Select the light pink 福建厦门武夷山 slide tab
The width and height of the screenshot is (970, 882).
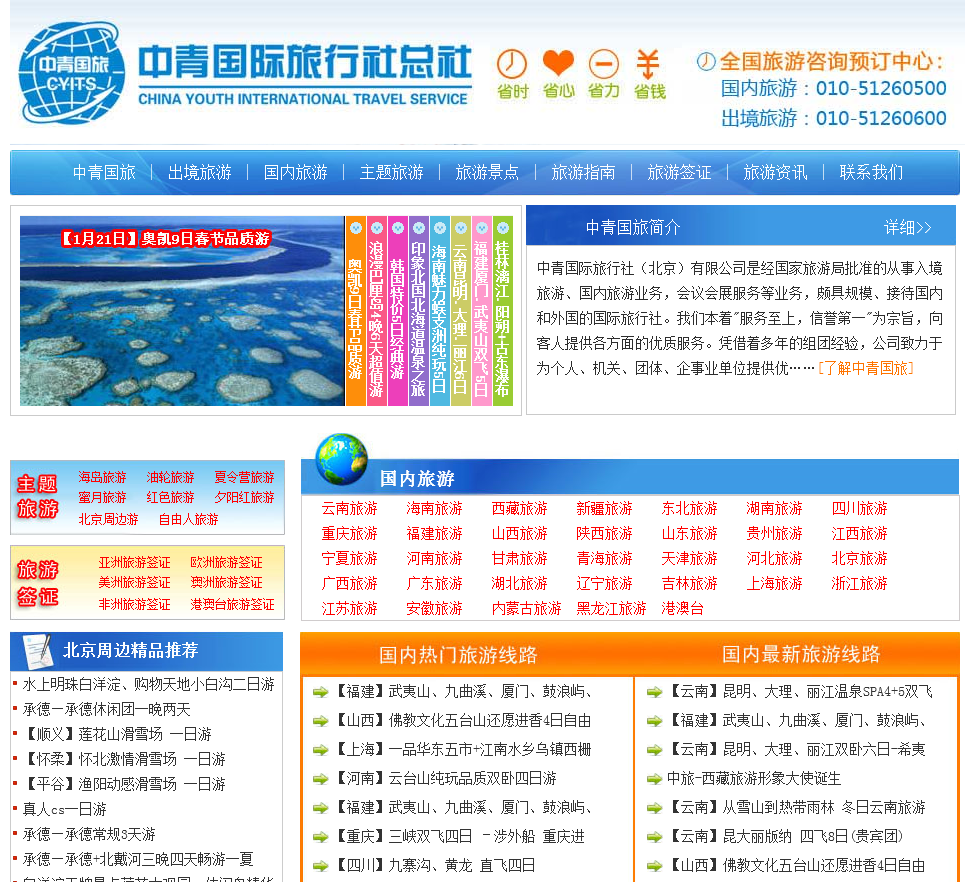481,310
